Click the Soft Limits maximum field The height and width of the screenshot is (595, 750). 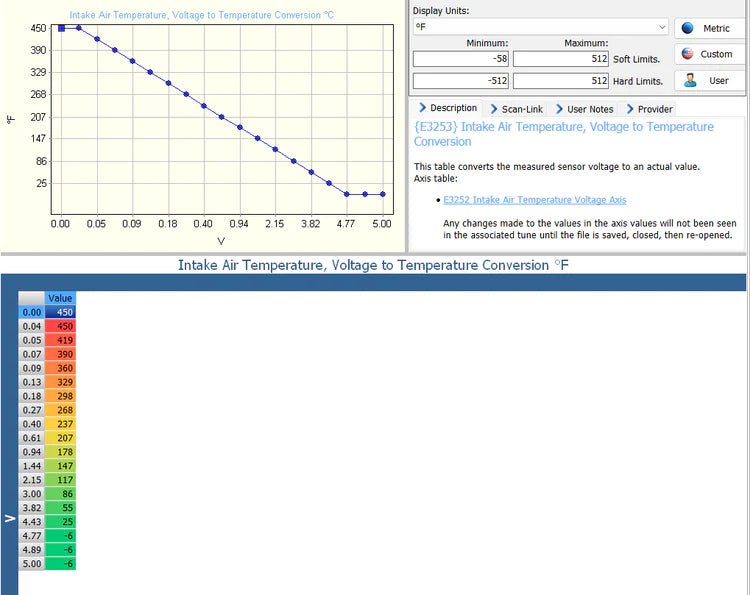pyautogui.click(x=561, y=59)
